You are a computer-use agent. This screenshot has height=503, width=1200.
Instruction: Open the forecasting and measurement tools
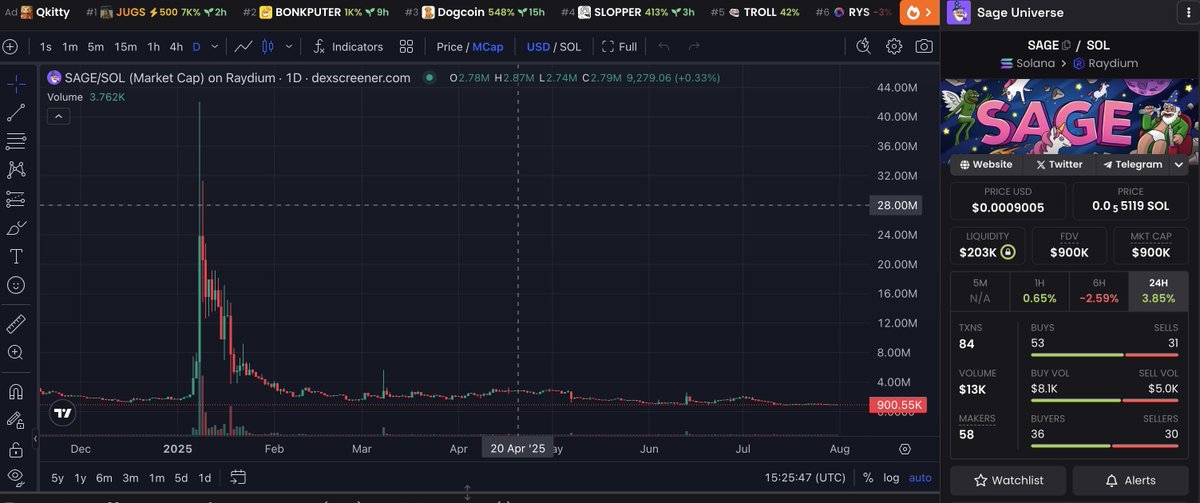[x=16, y=199]
